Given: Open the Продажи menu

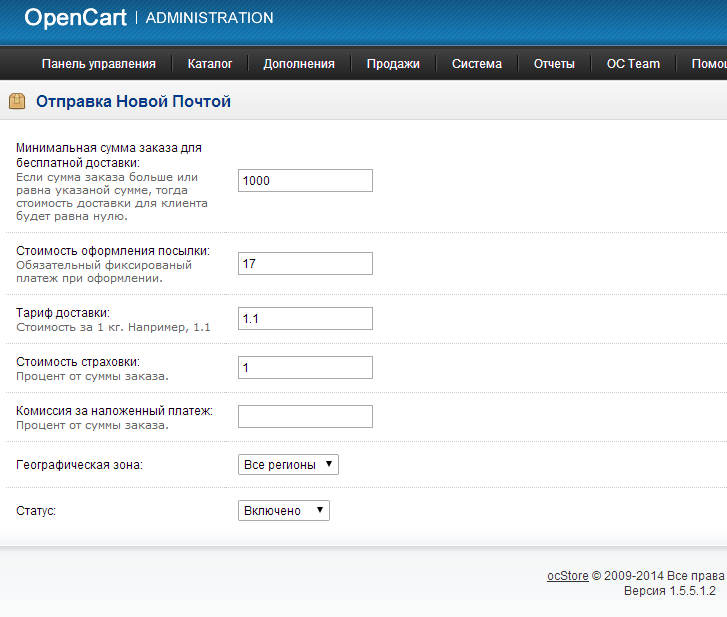Looking at the screenshot, I should pos(393,64).
